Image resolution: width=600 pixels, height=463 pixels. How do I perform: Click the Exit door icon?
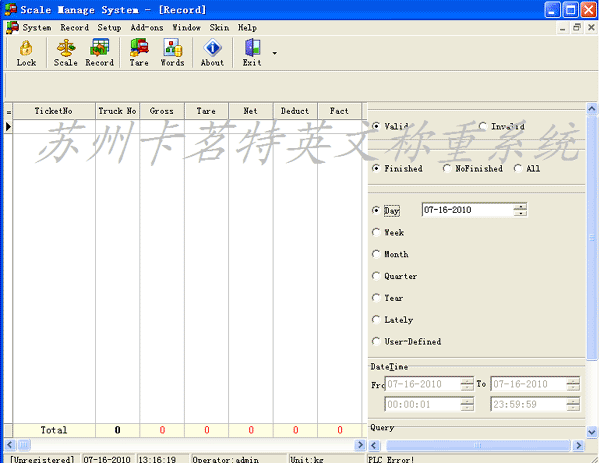pos(252,53)
